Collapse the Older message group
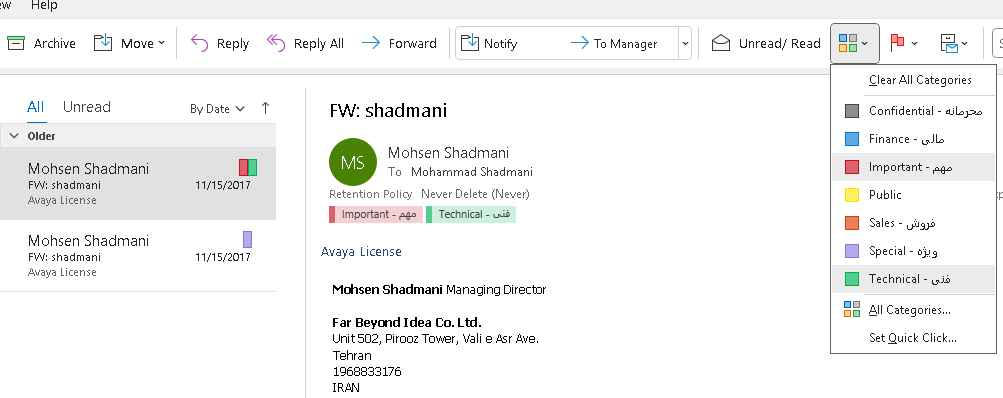The height and width of the screenshot is (398, 1003). click(x=14, y=136)
